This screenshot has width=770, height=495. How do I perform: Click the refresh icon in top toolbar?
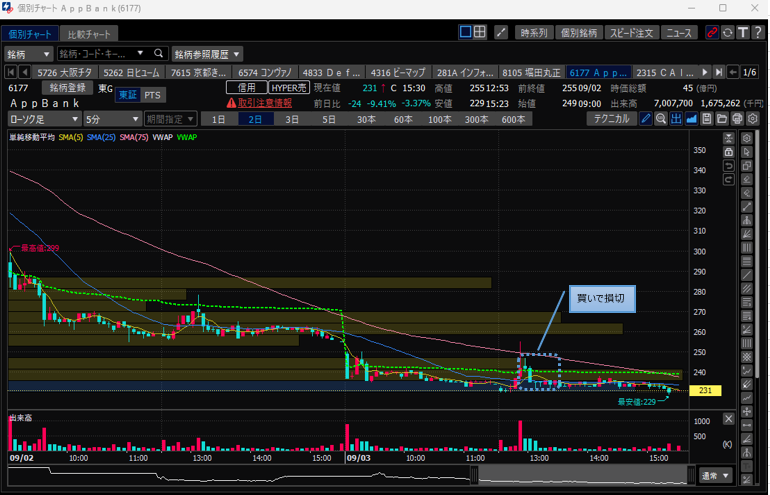tap(727, 33)
